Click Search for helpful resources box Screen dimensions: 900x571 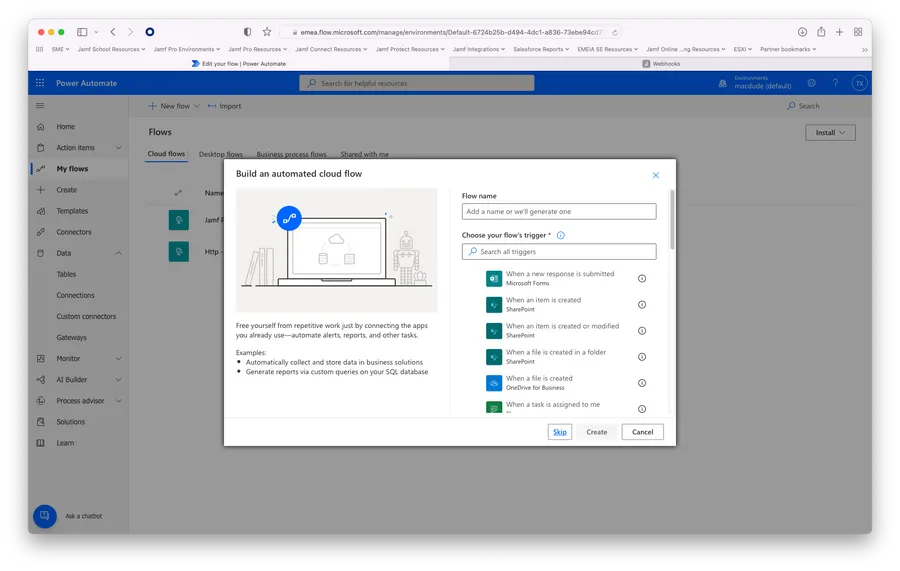pos(417,83)
